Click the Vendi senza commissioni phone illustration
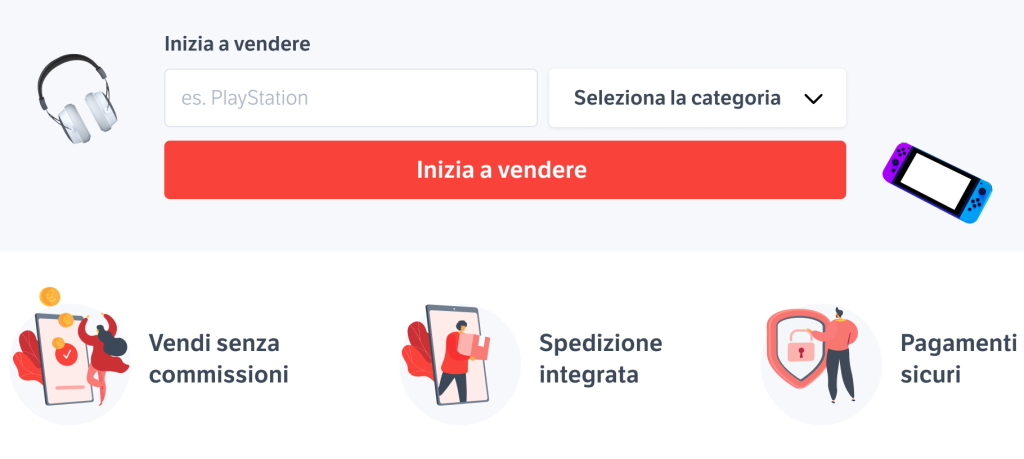Viewport: 1024px width, 459px height. [69, 356]
